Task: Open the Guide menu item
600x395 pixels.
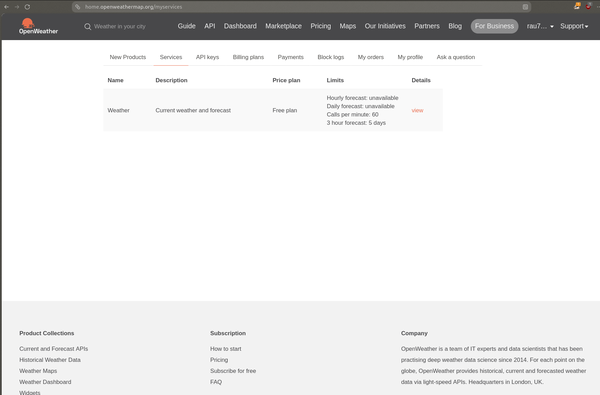Action: pos(186,26)
